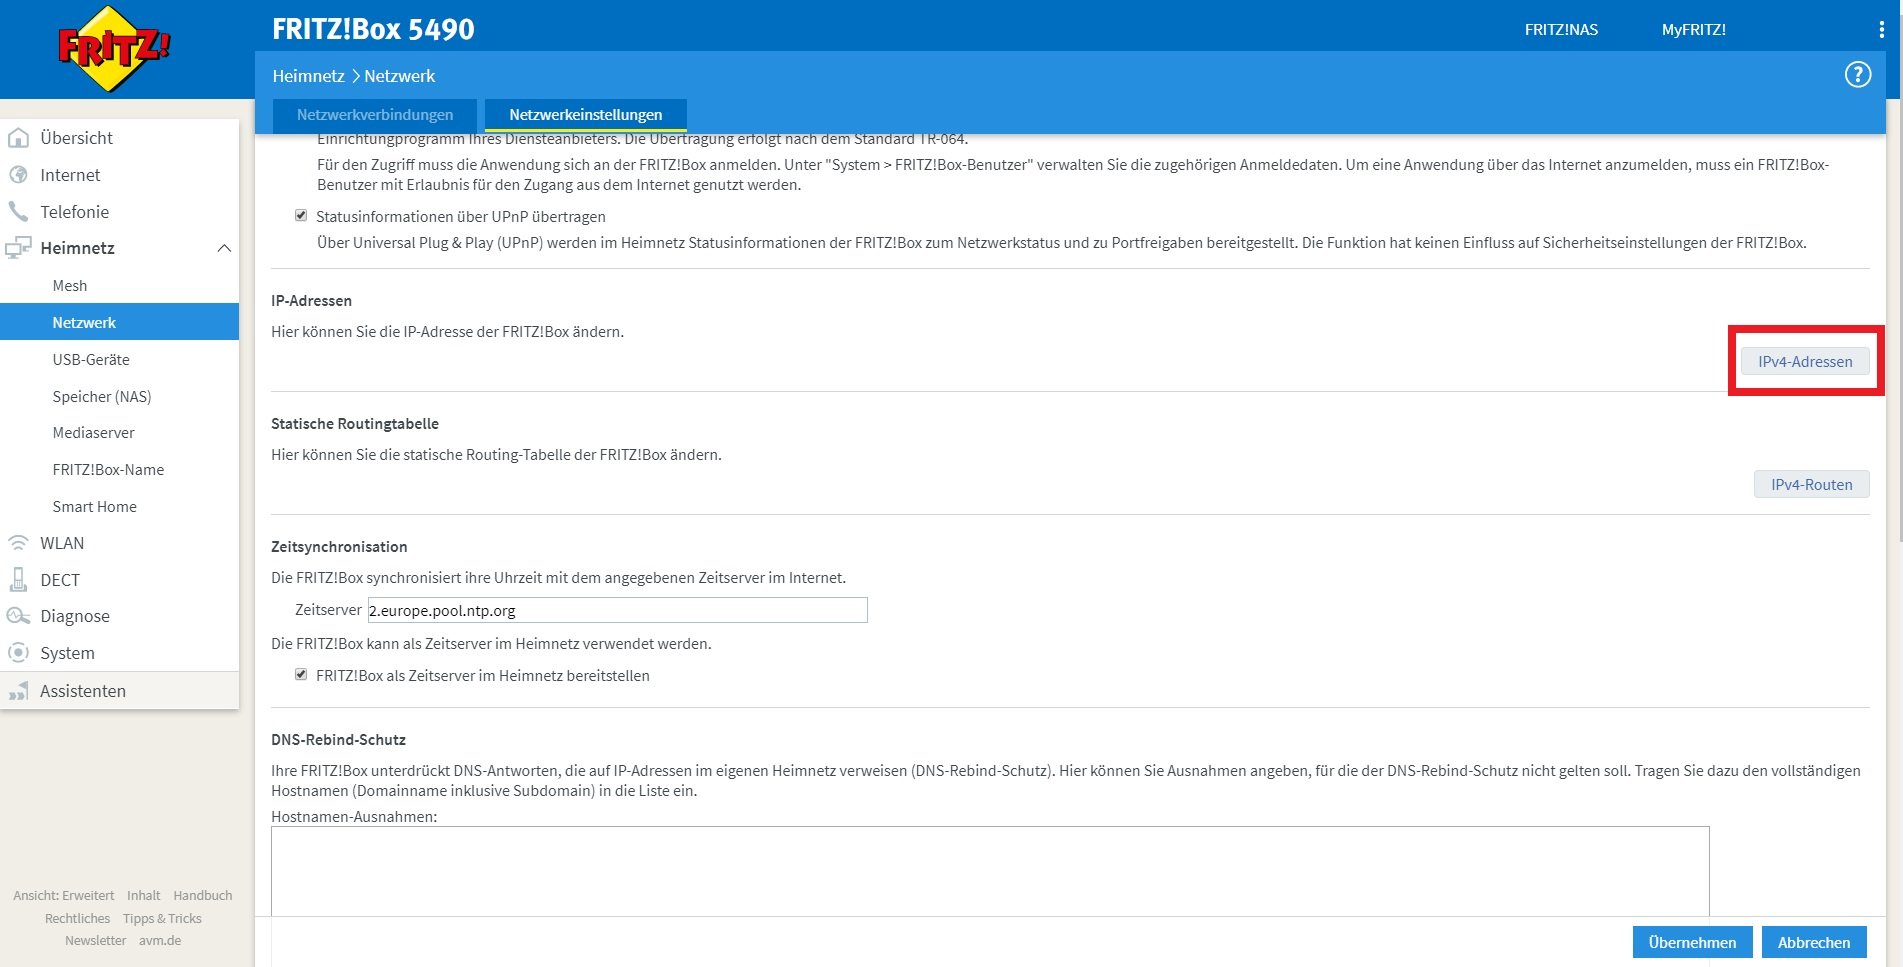Click Ansicht: Erweitert footer link
The image size is (1903, 967).
(x=63, y=895)
